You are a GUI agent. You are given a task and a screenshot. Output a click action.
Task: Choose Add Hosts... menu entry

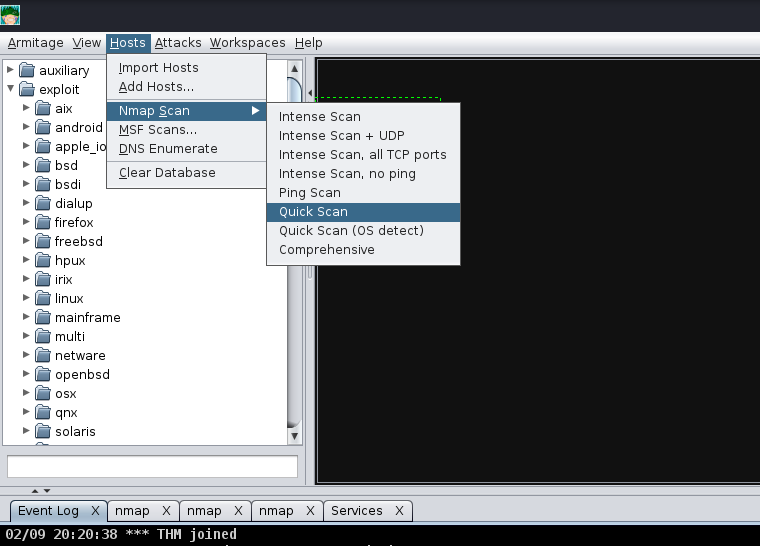pyautogui.click(x=186, y=86)
